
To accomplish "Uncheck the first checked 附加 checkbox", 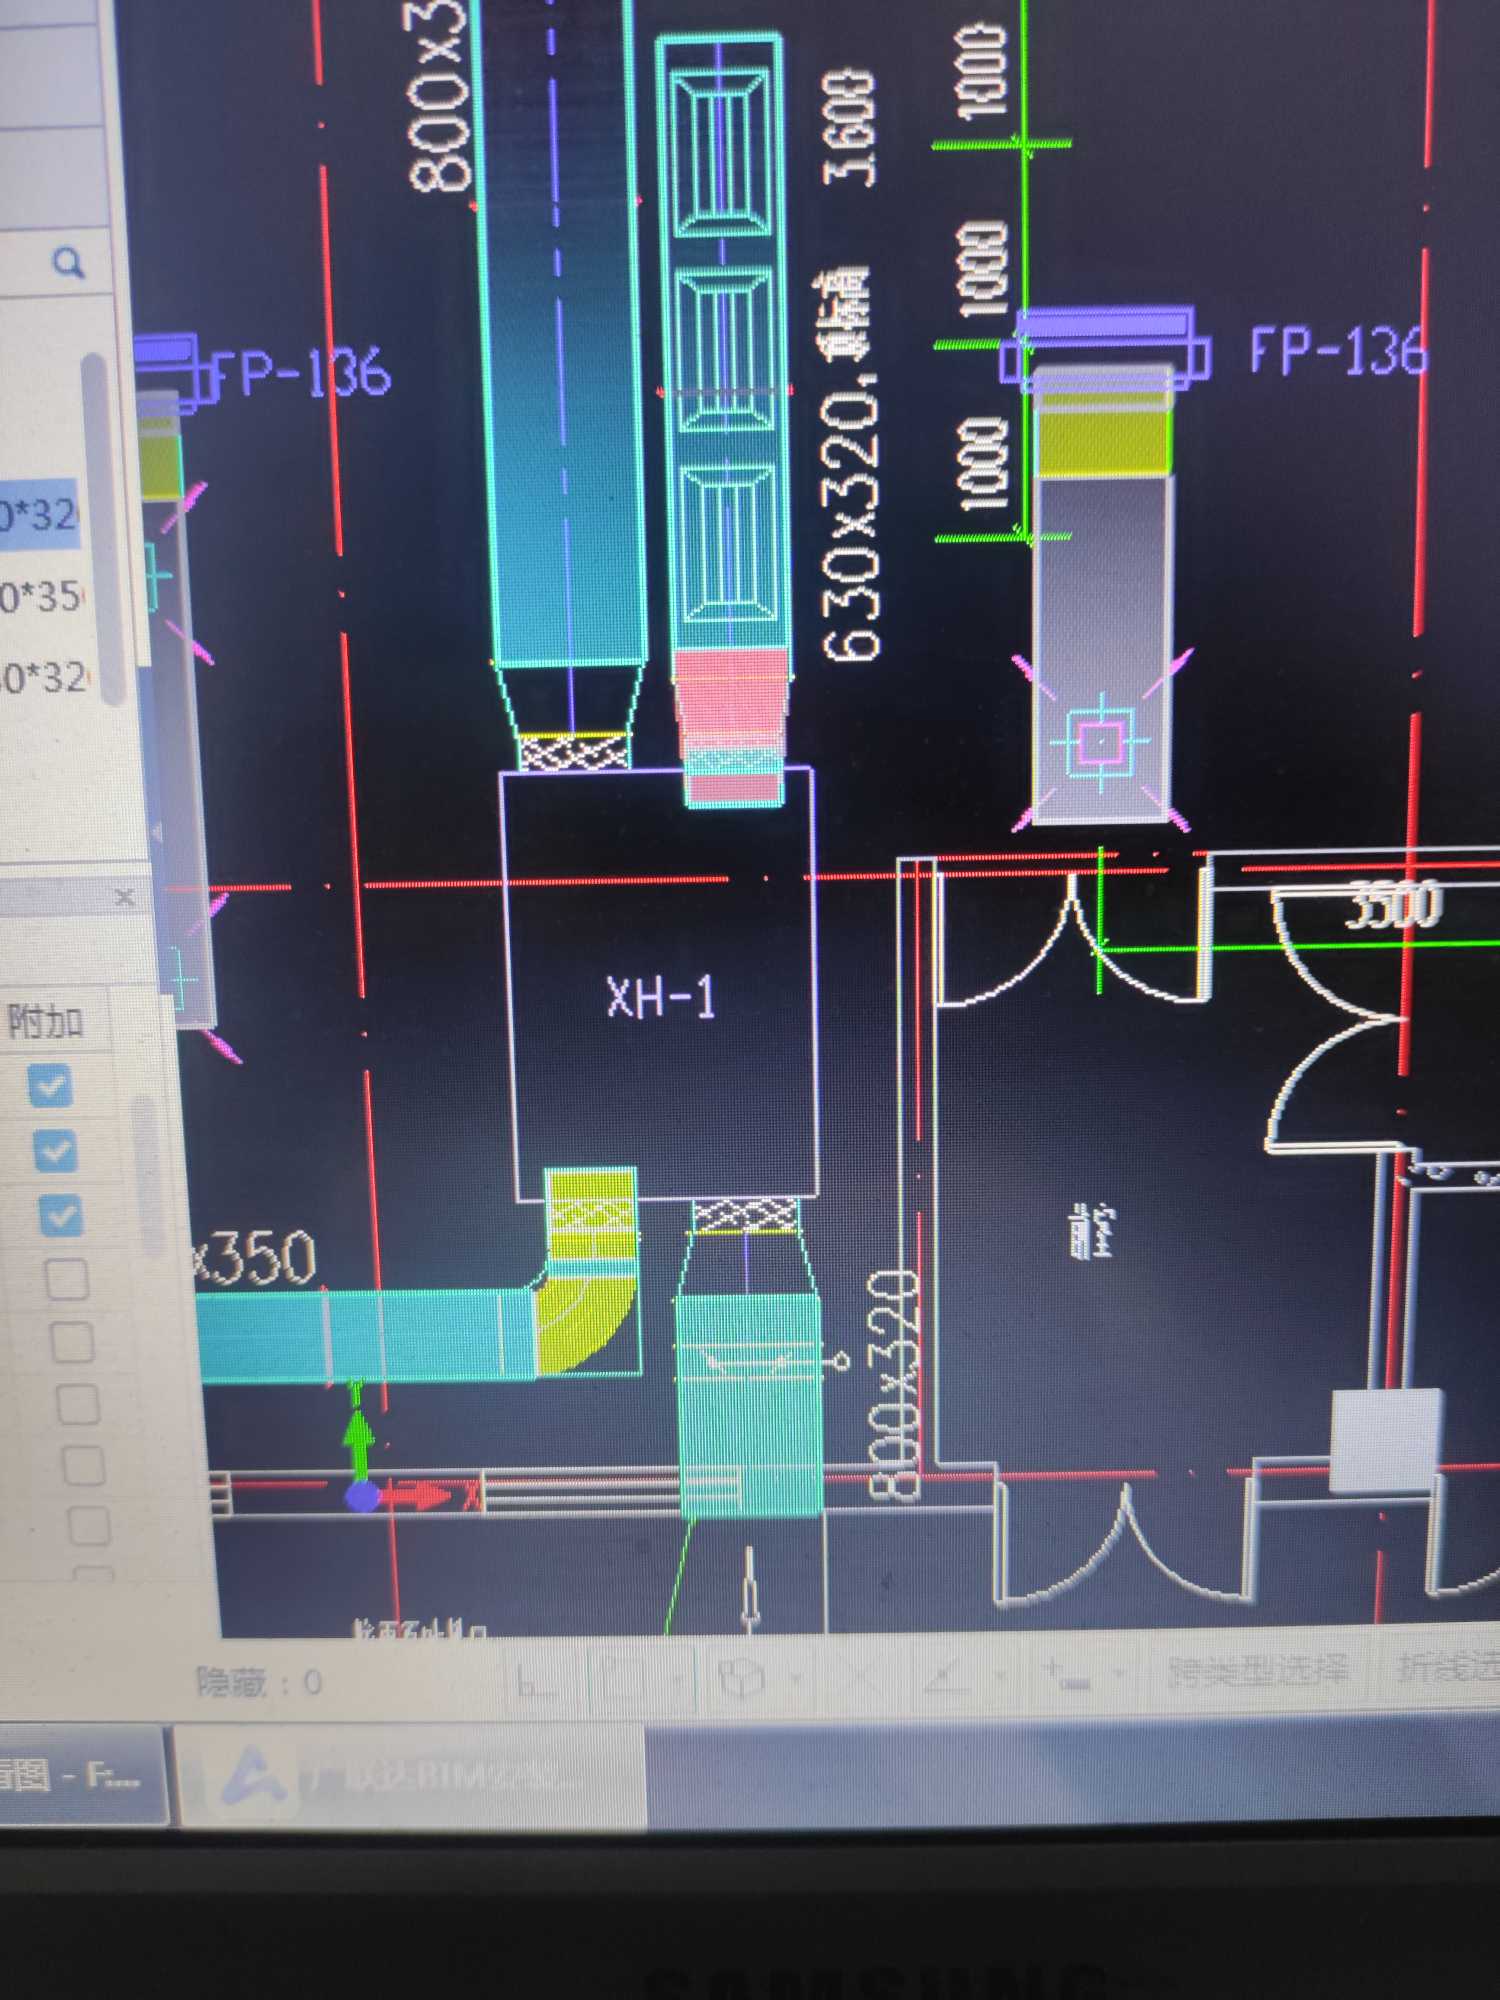I will pyautogui.click(x=50, y=1086).
